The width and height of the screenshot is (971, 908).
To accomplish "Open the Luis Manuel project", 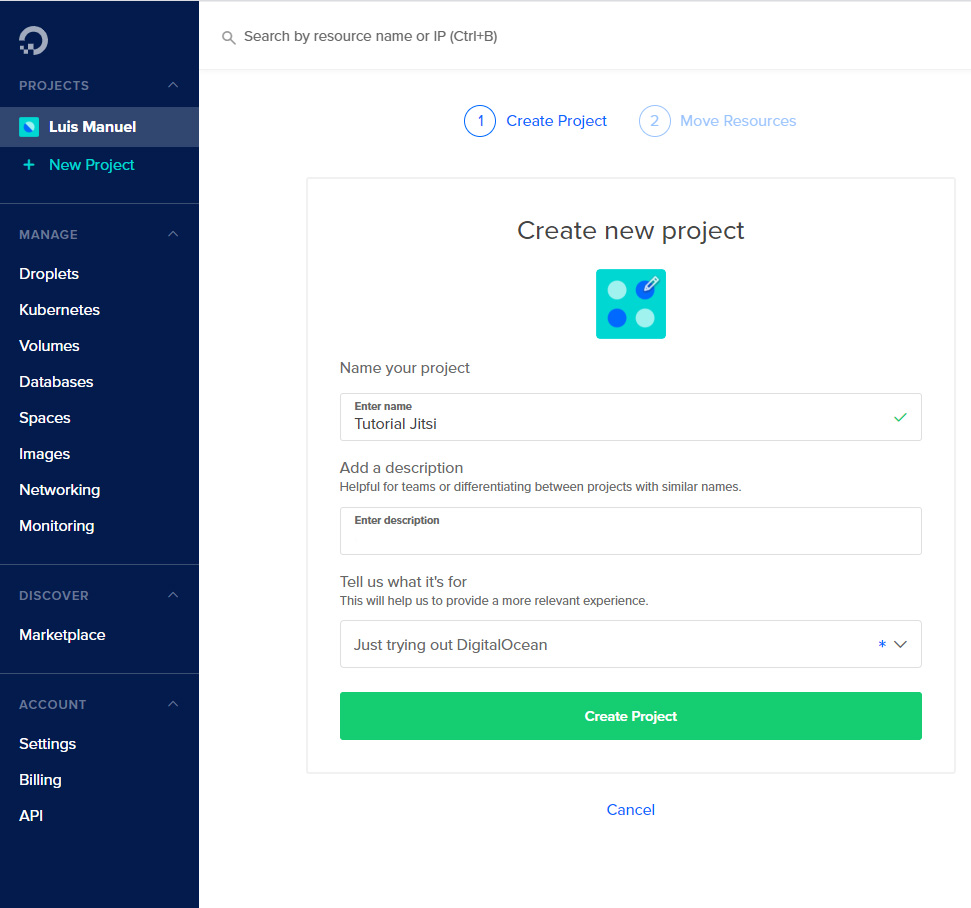I will (99, 127).
